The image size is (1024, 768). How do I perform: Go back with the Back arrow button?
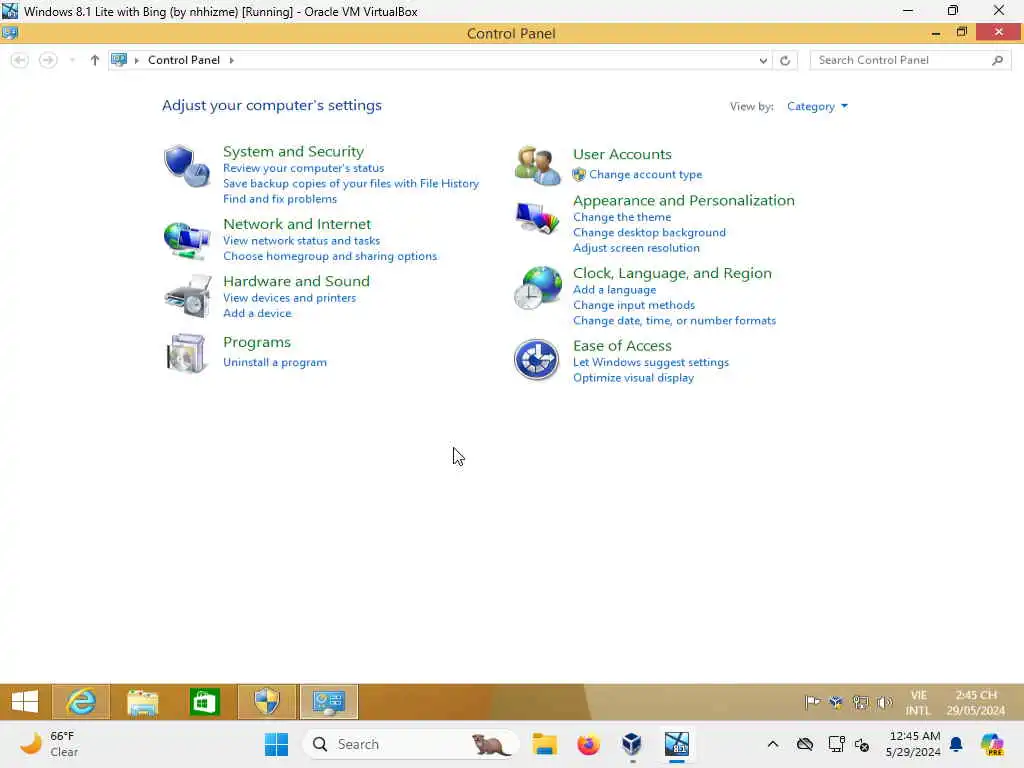click(x=20, y=60)
